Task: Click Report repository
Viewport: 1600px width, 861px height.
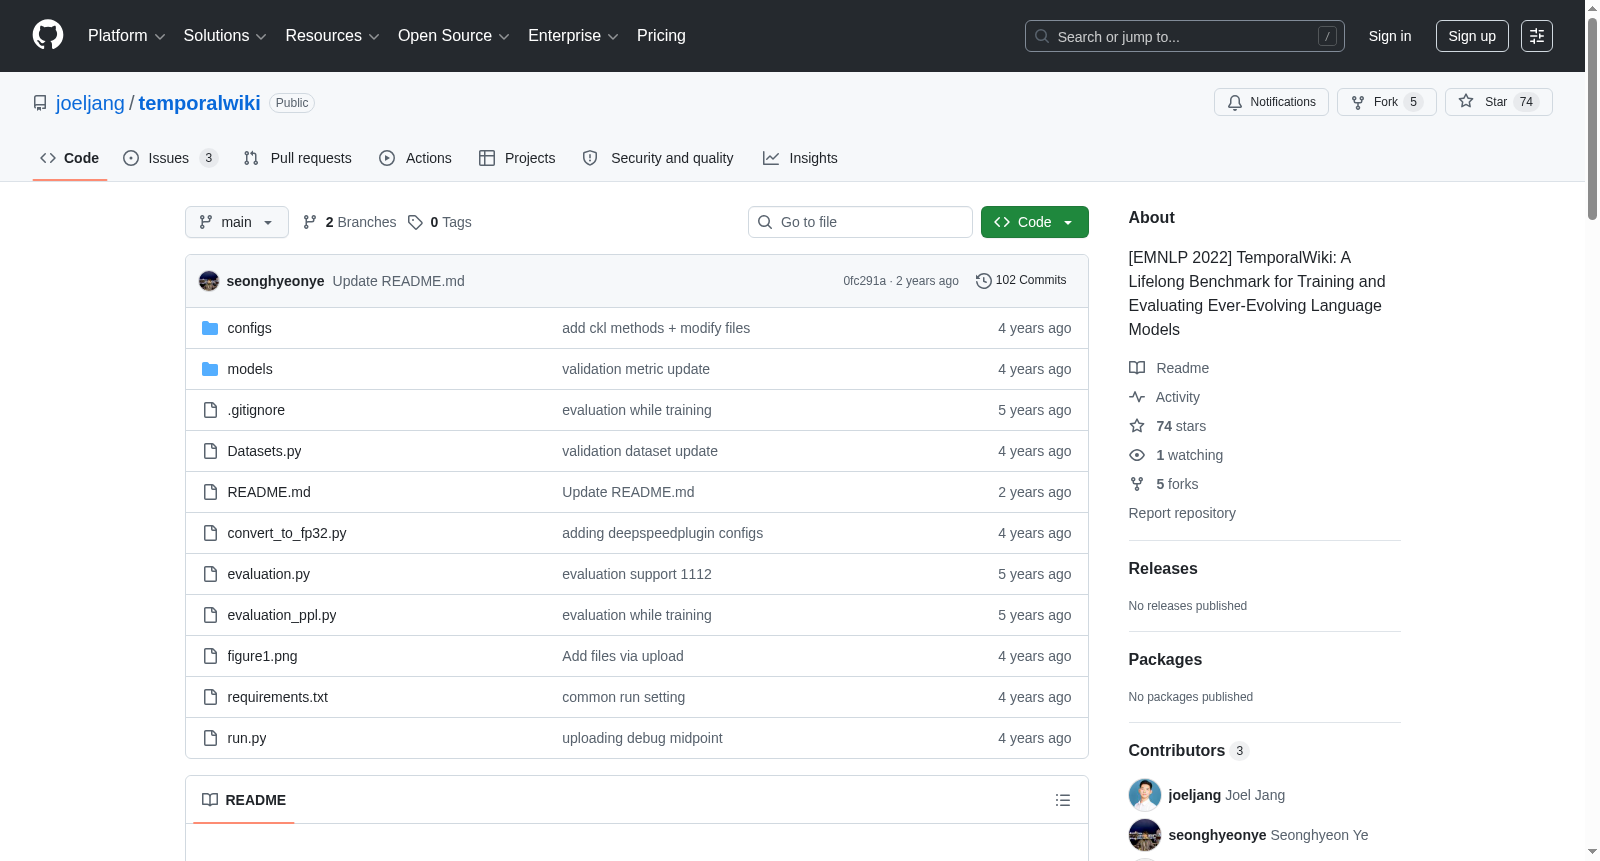Action: tap(1182, 513)
